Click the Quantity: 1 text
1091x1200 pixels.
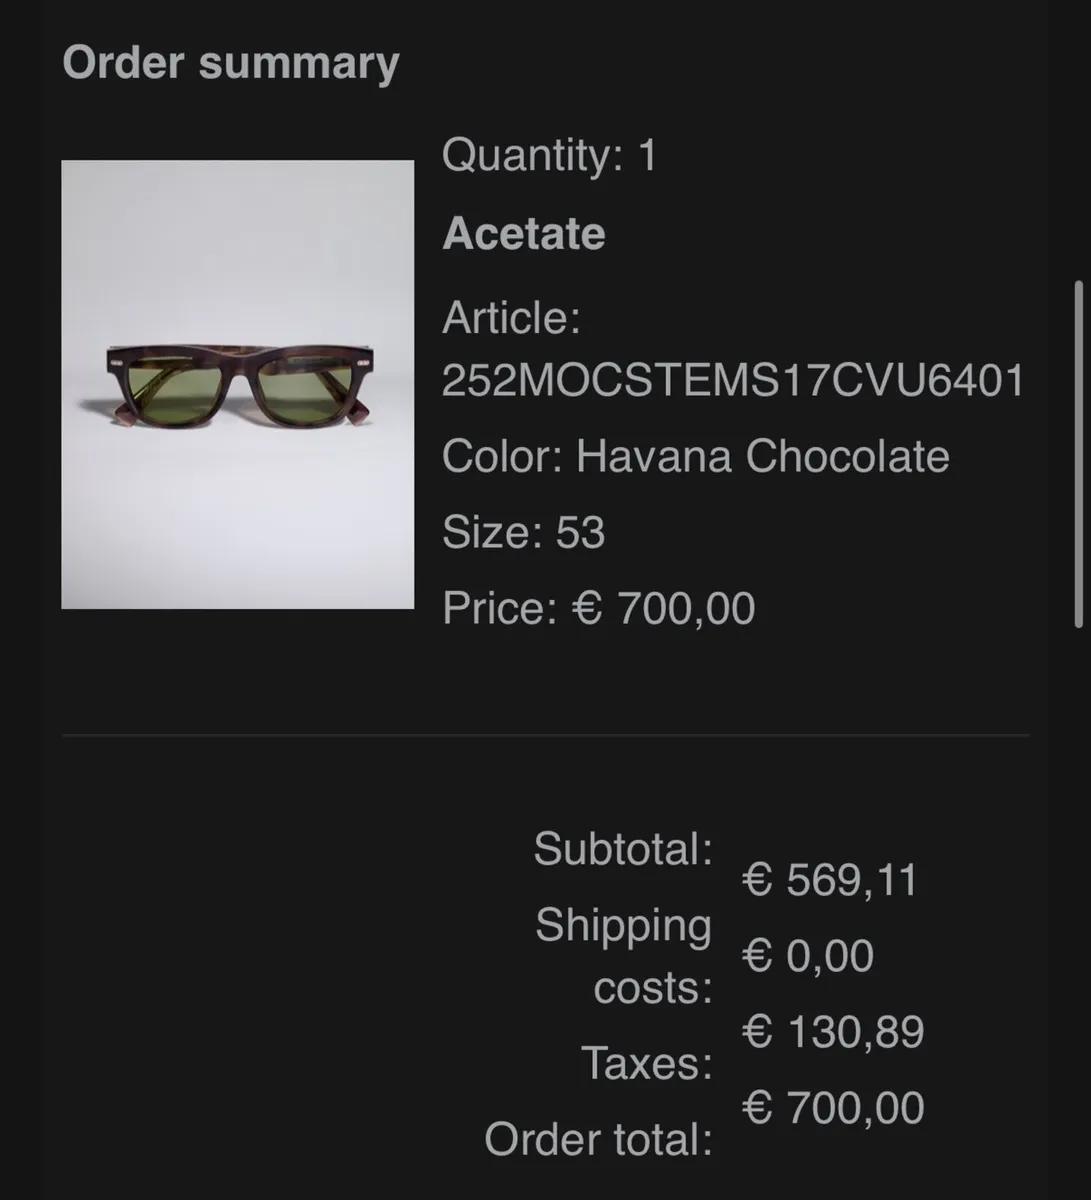[x=549, y=155]
